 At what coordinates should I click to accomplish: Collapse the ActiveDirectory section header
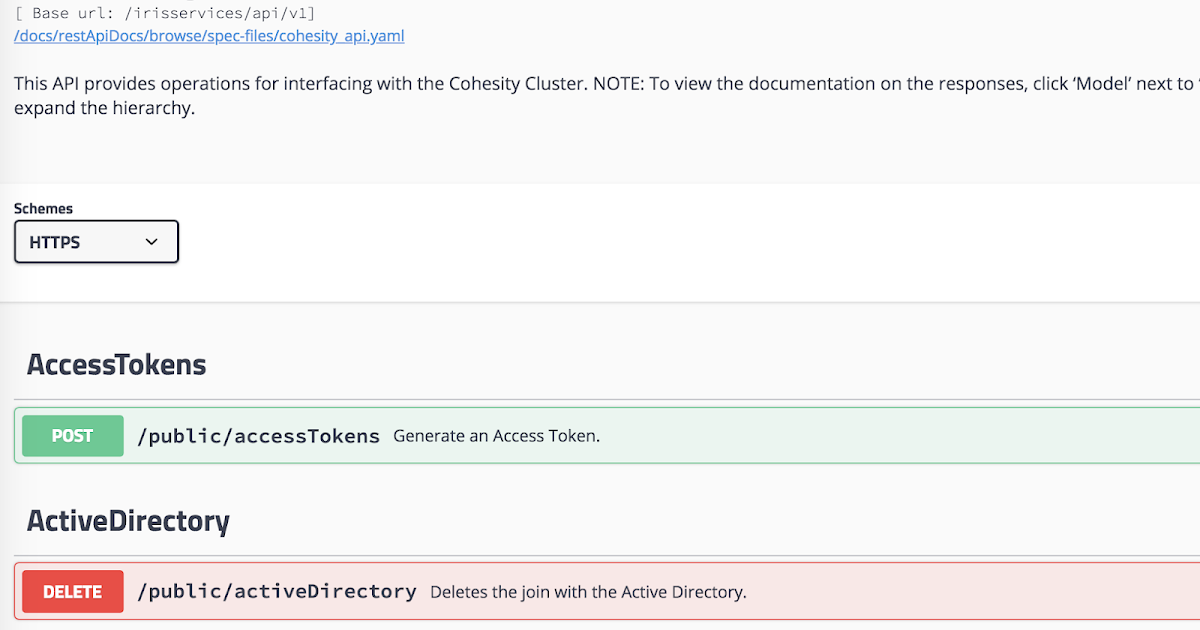point(128,521)
